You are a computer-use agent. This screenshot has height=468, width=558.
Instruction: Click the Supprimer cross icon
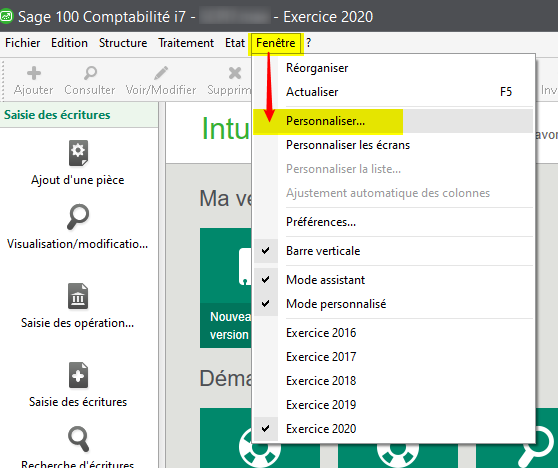235,73
